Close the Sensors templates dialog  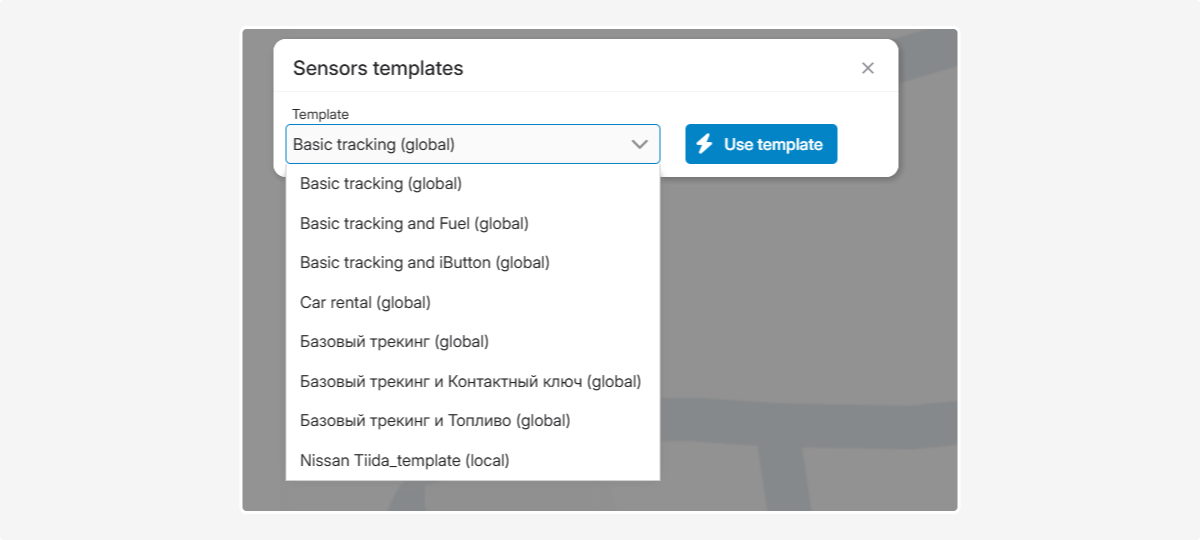868,68
